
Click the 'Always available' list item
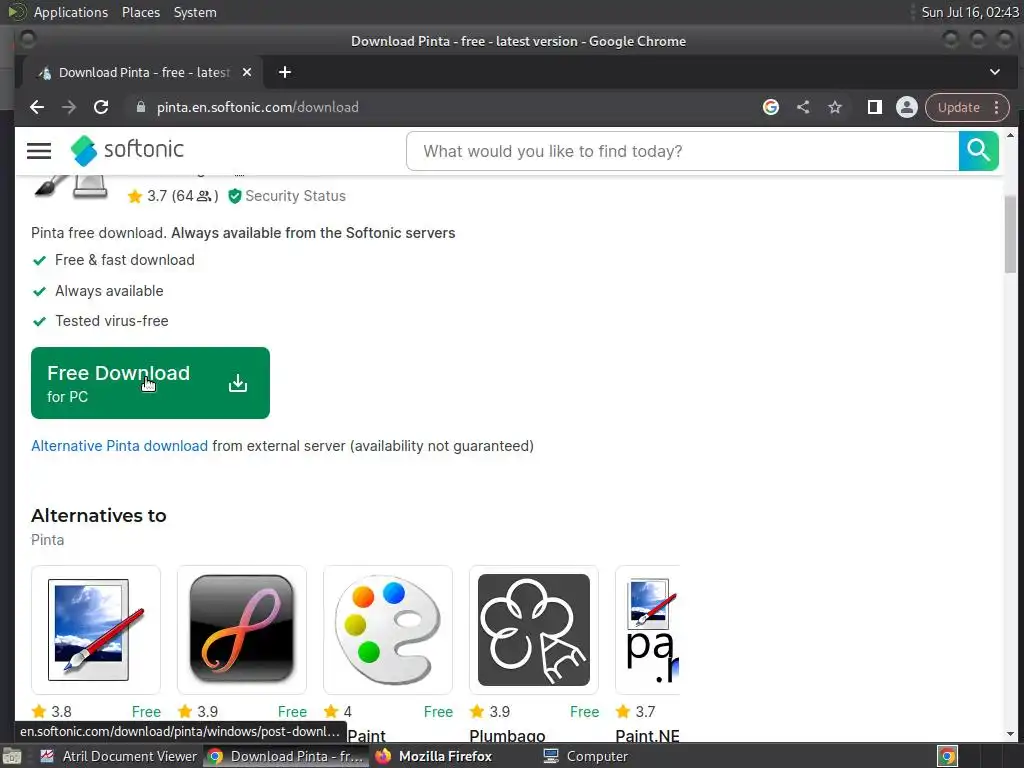coord(109,291)
